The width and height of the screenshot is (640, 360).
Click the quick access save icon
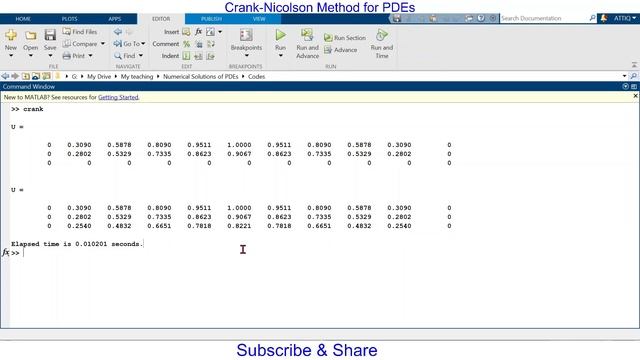pos(397,18)
